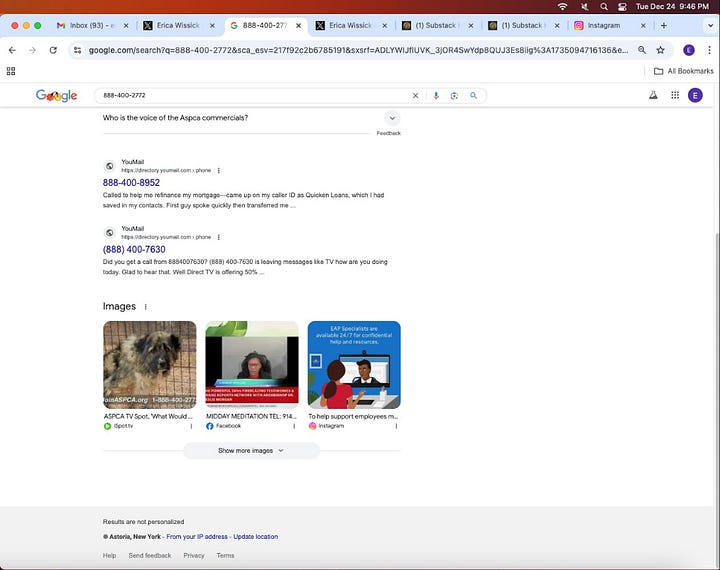
Task: Click the Google logo
Action: pos(56,96)
